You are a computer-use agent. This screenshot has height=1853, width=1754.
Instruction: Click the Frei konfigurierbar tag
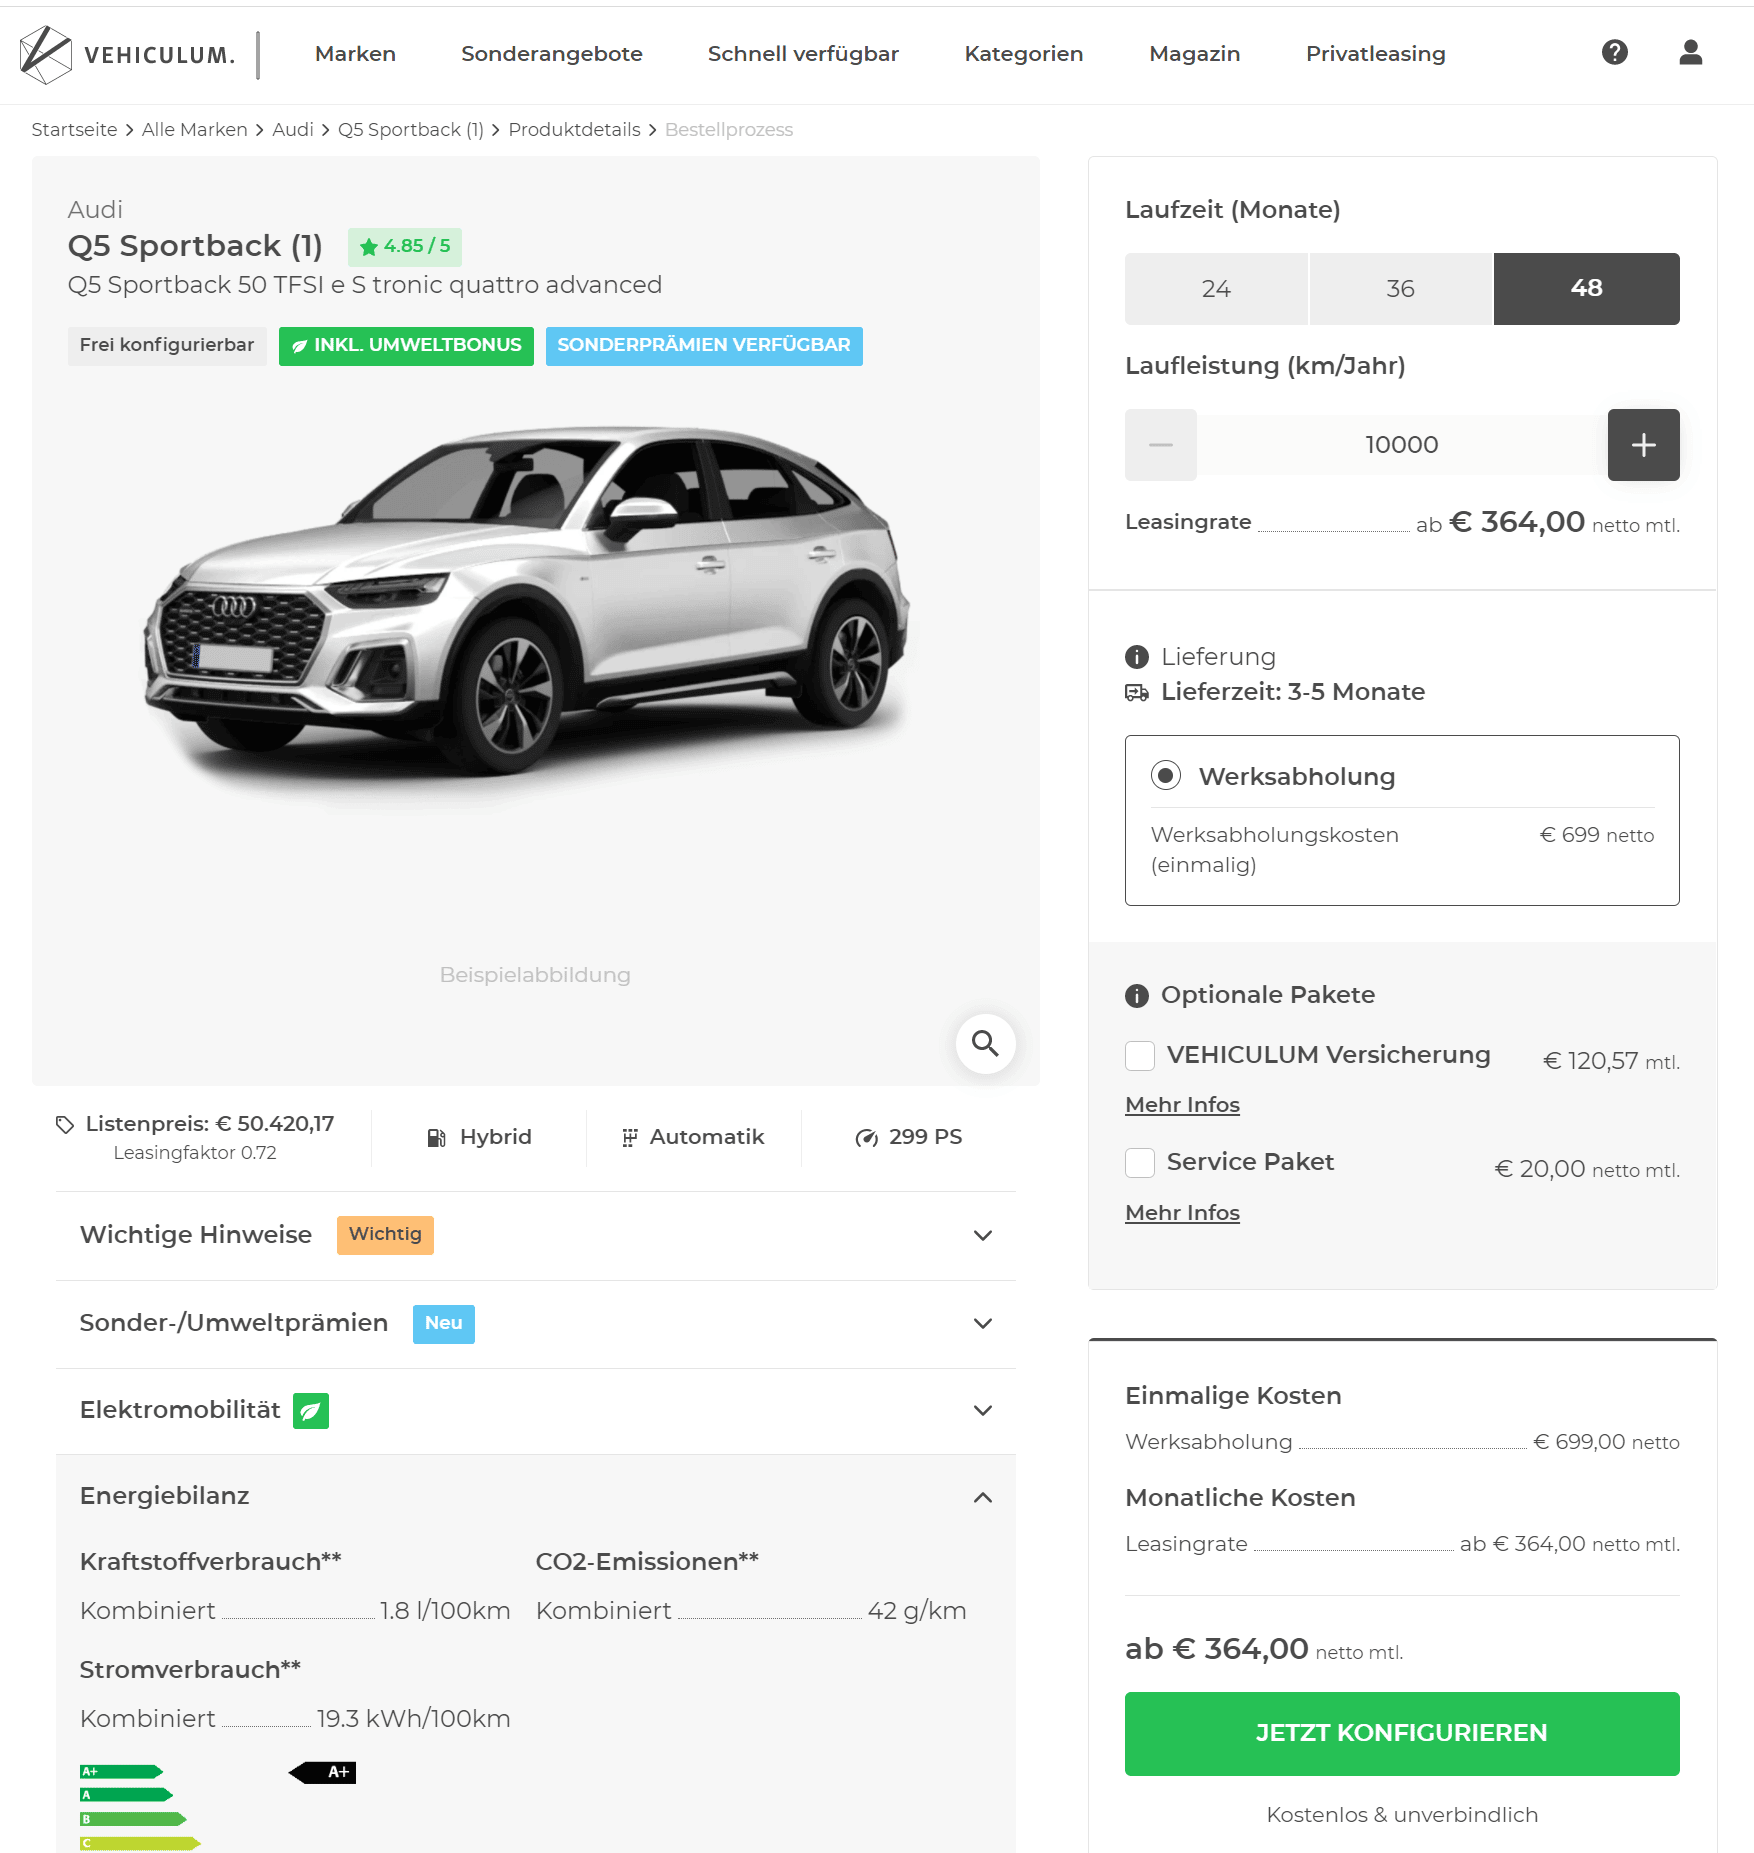point(167,346)
